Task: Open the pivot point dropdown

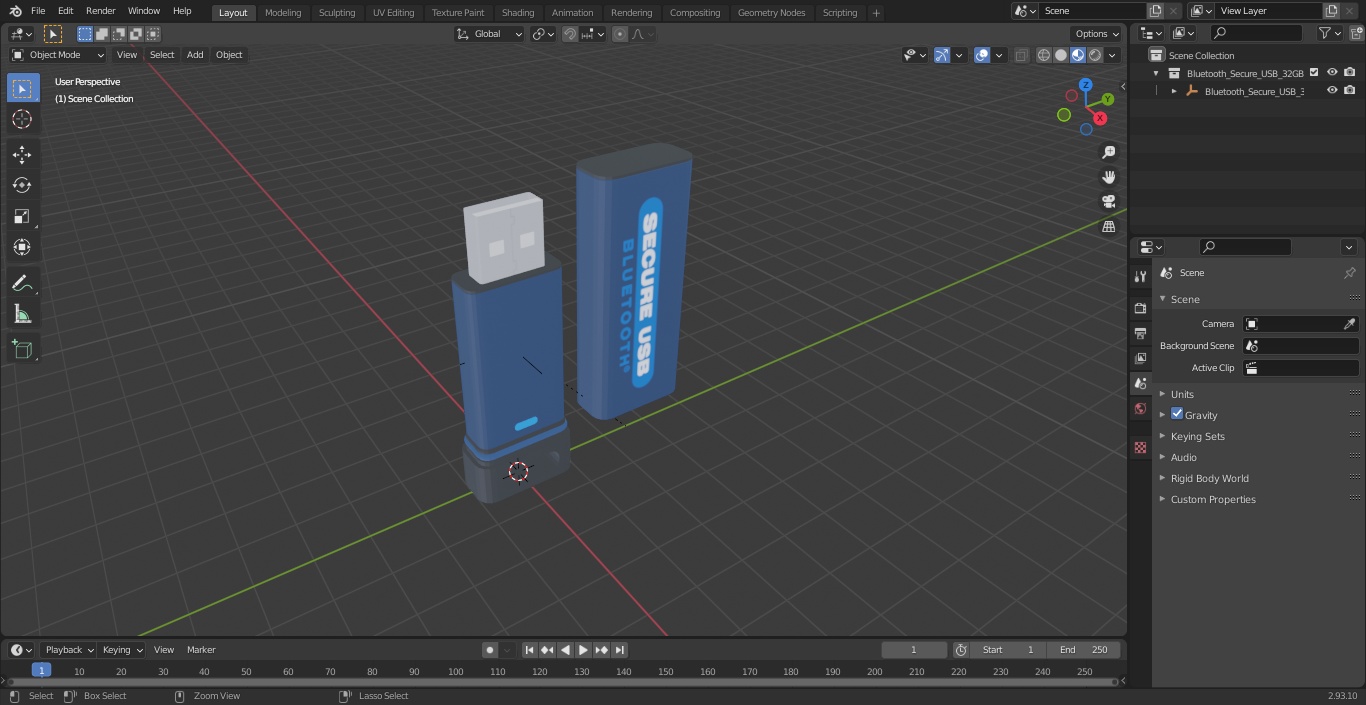Action: click(543, 34)
